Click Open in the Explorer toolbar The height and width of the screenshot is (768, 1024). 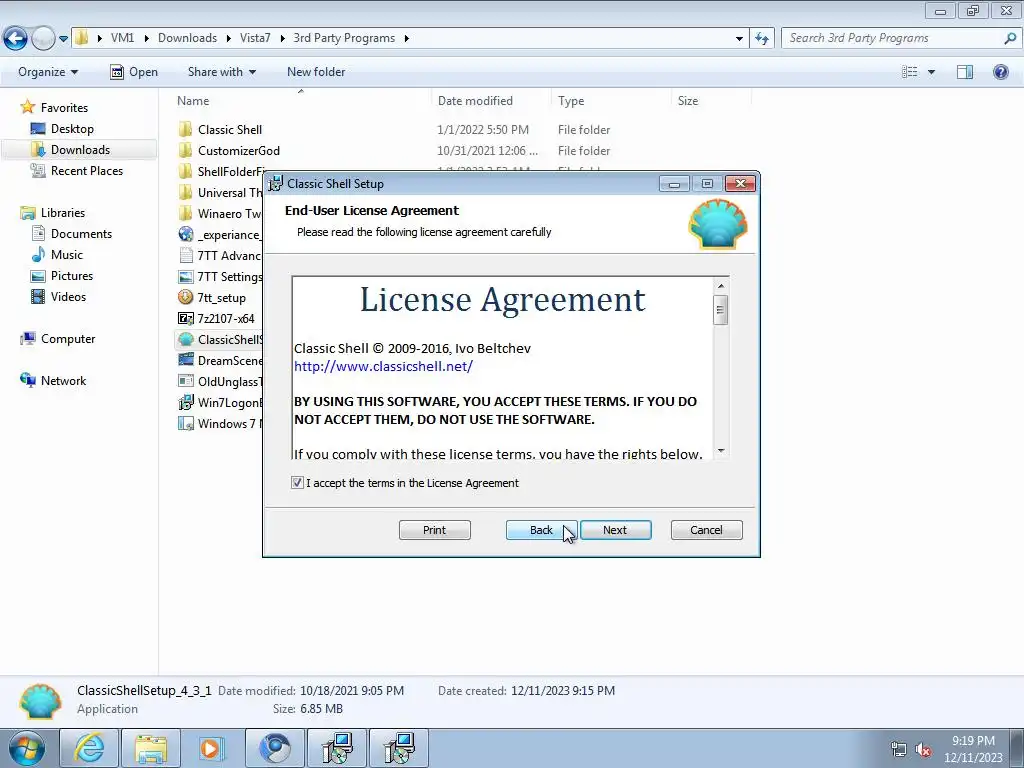point(134,72)
